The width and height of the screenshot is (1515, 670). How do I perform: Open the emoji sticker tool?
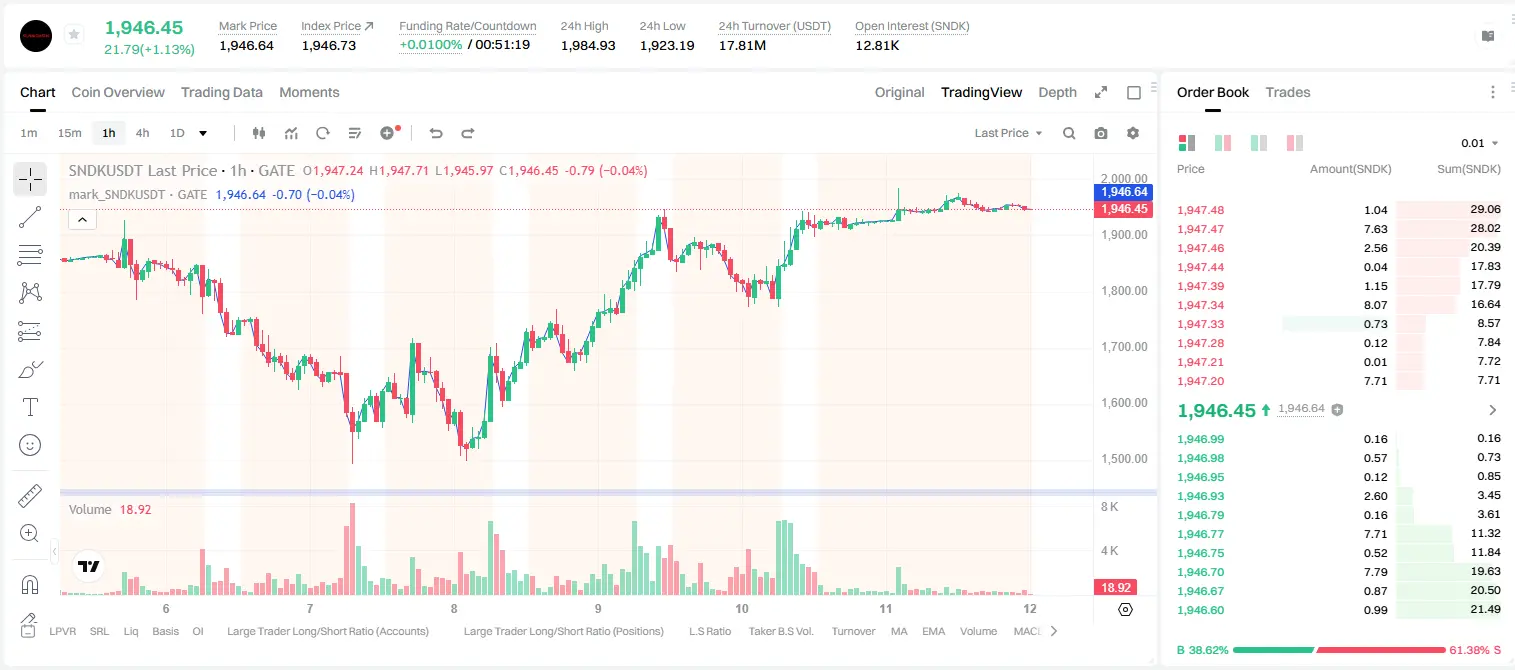(x=30, y=445)
